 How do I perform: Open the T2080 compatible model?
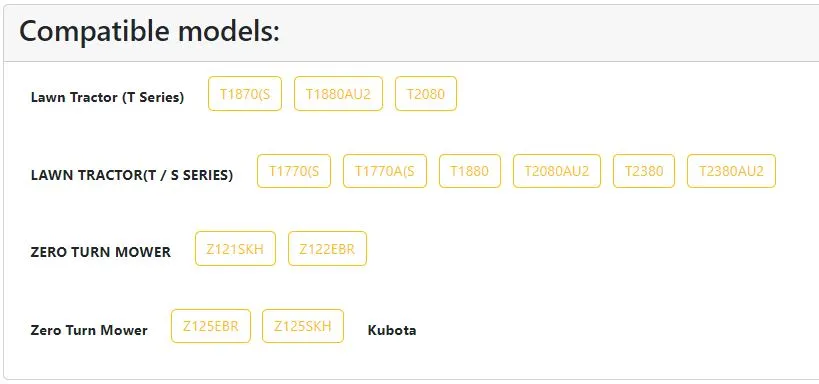(426, 94)
